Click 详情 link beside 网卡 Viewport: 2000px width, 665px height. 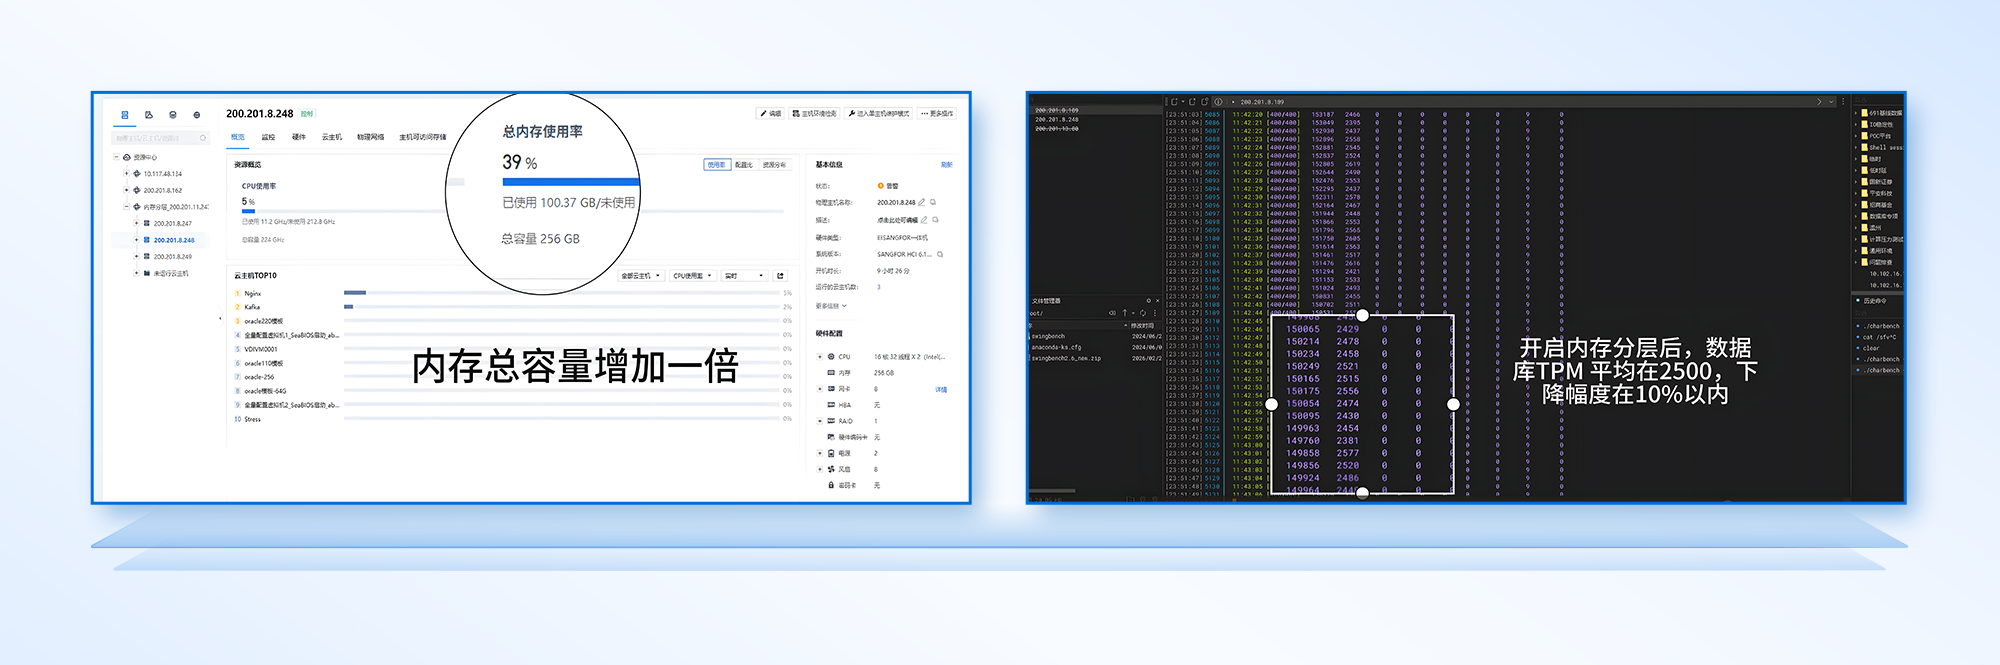[941, 390]
